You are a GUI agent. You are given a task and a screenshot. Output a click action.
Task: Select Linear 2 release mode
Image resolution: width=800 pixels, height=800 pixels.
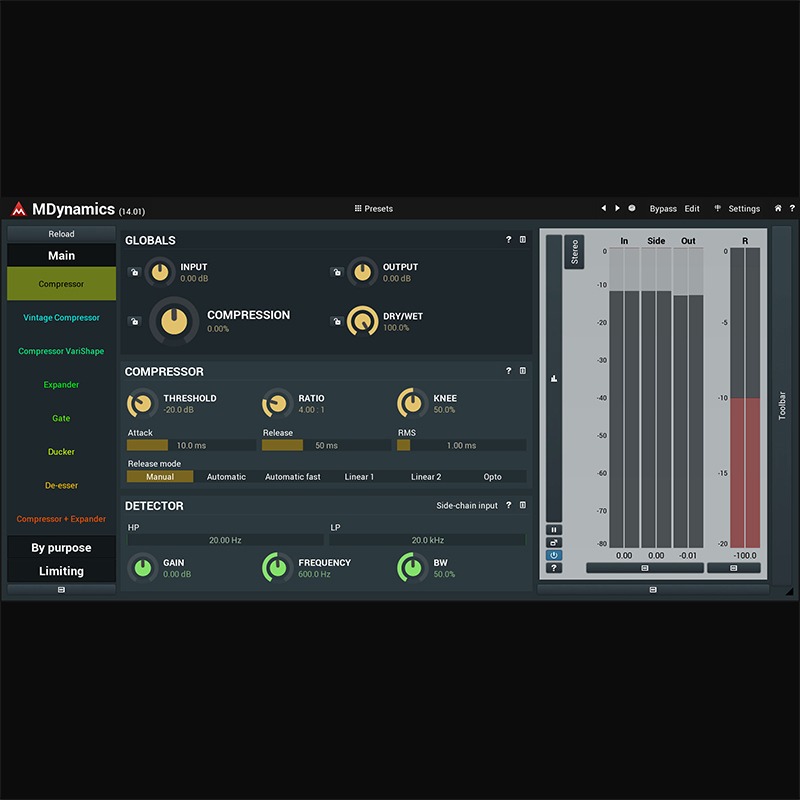426,477
